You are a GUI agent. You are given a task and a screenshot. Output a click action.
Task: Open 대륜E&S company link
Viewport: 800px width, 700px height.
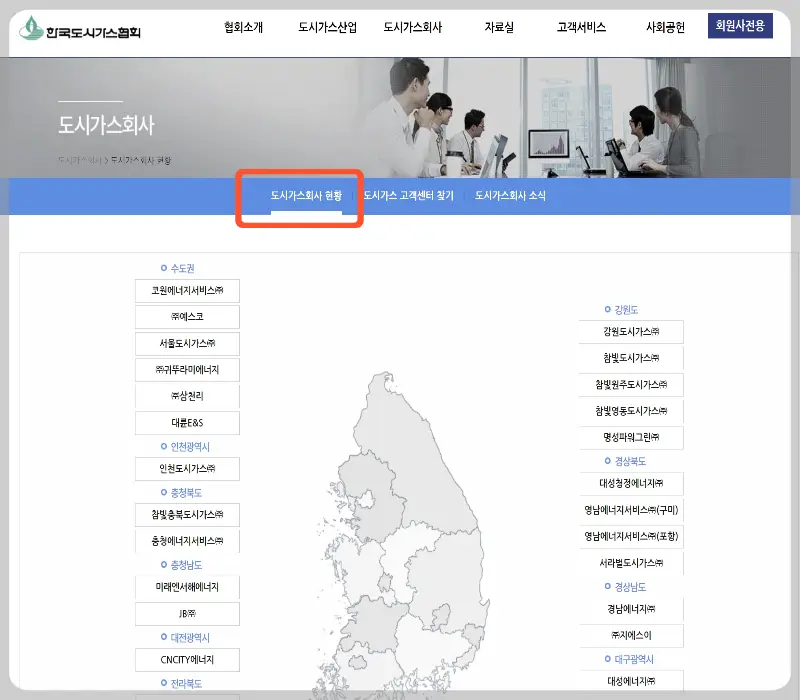click(x=187, y=423)
